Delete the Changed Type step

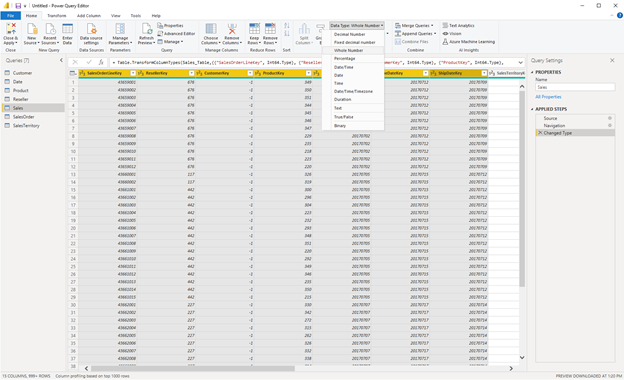click(x=540, y=133)
